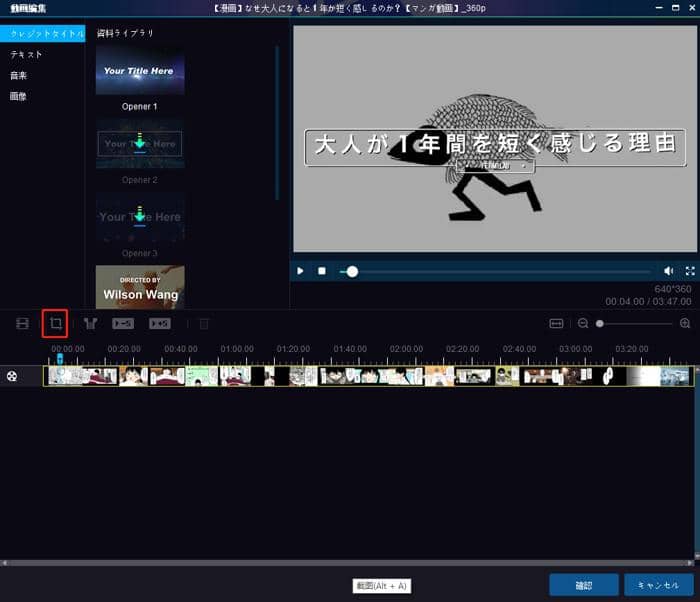Click the crop tool icon in the timeline toolbar
This screenshot has height=602, width=700.
55,323
